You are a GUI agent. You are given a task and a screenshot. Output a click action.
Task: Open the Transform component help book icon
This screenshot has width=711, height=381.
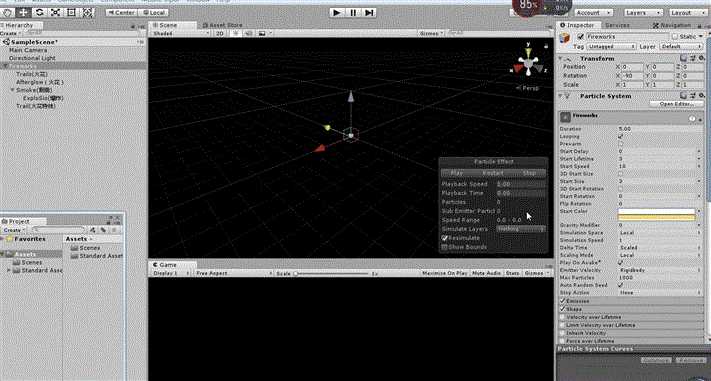coord(684,58)
